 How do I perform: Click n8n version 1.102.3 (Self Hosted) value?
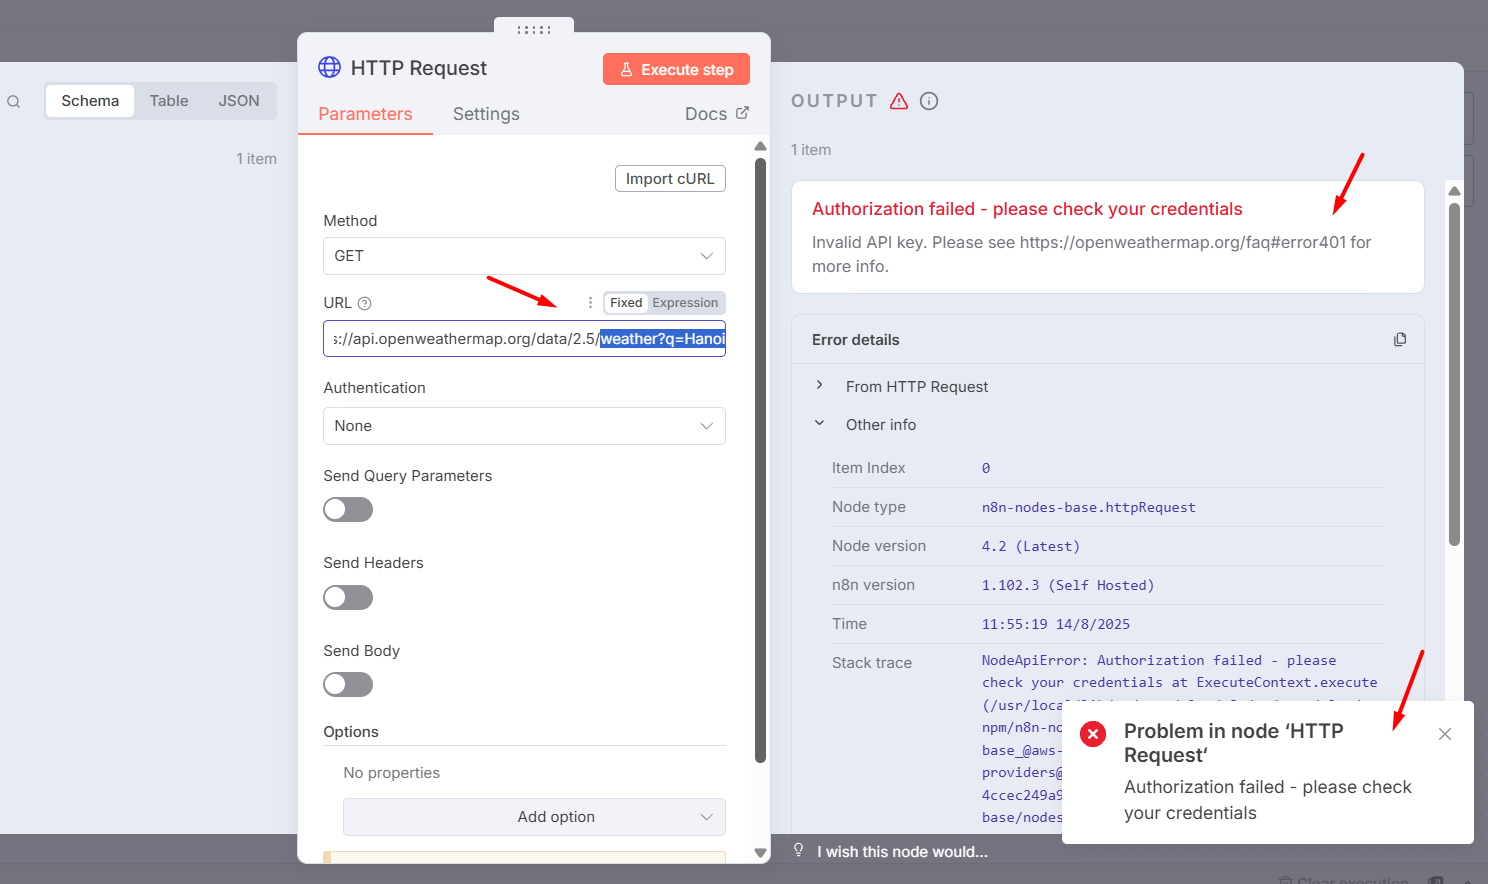[1067, 586]
